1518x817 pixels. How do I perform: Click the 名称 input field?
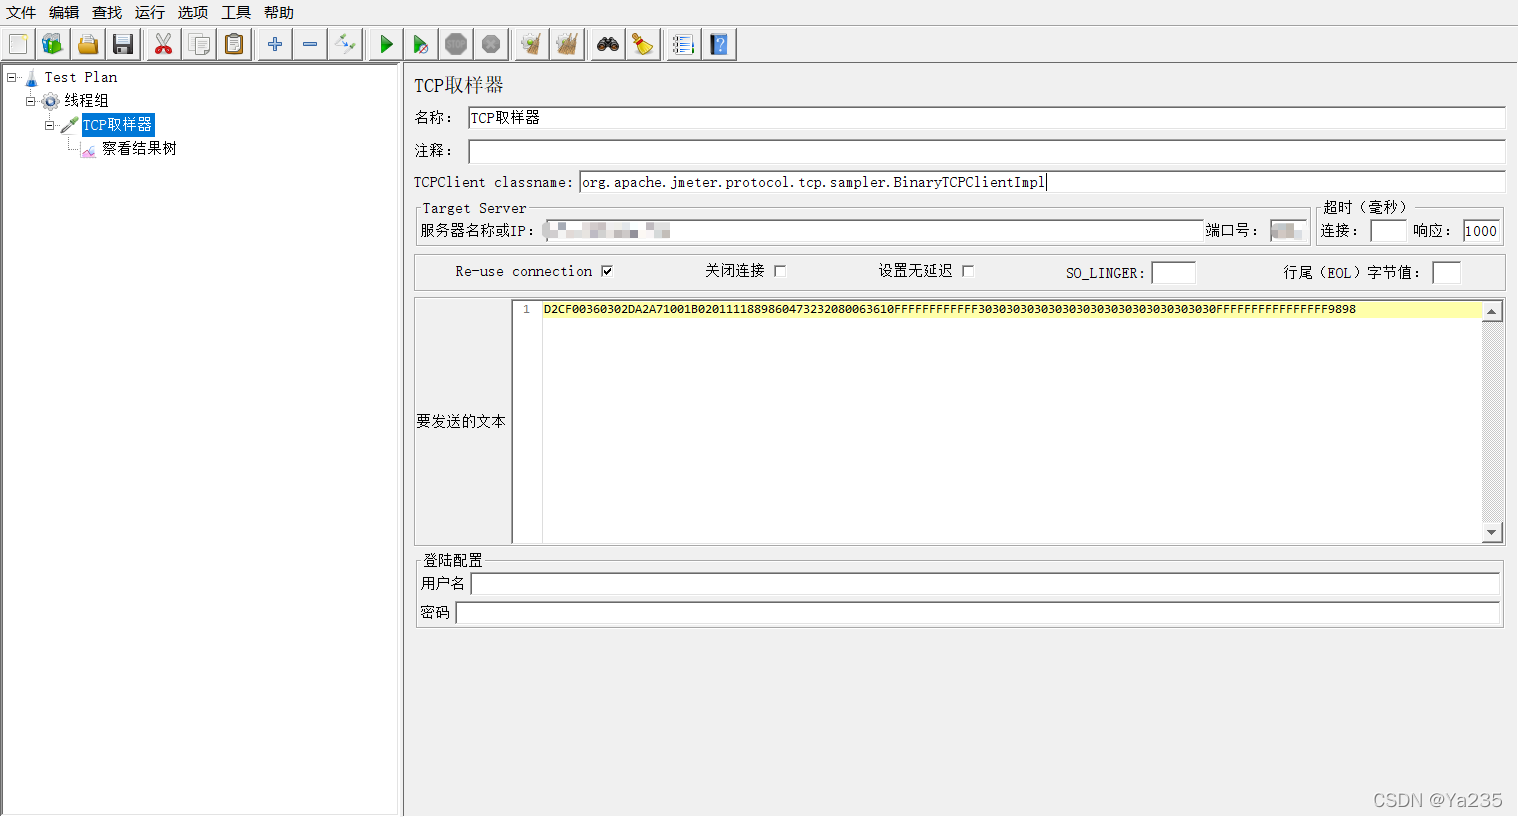pos(986,118)
